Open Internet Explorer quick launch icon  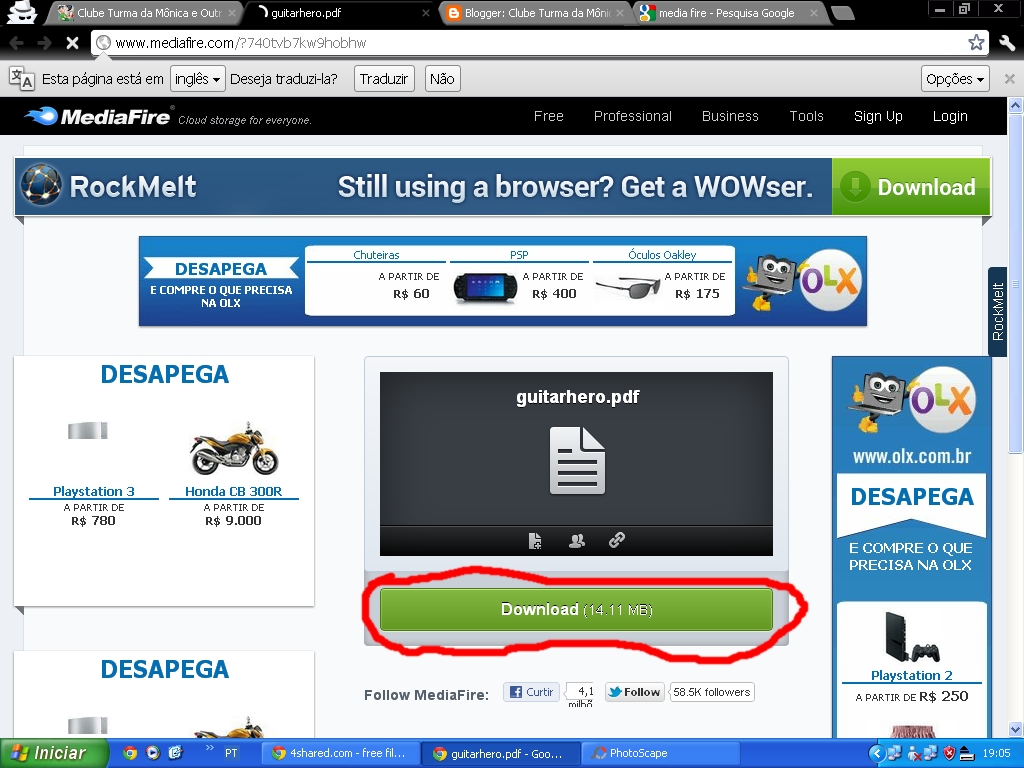coord(175,753)
